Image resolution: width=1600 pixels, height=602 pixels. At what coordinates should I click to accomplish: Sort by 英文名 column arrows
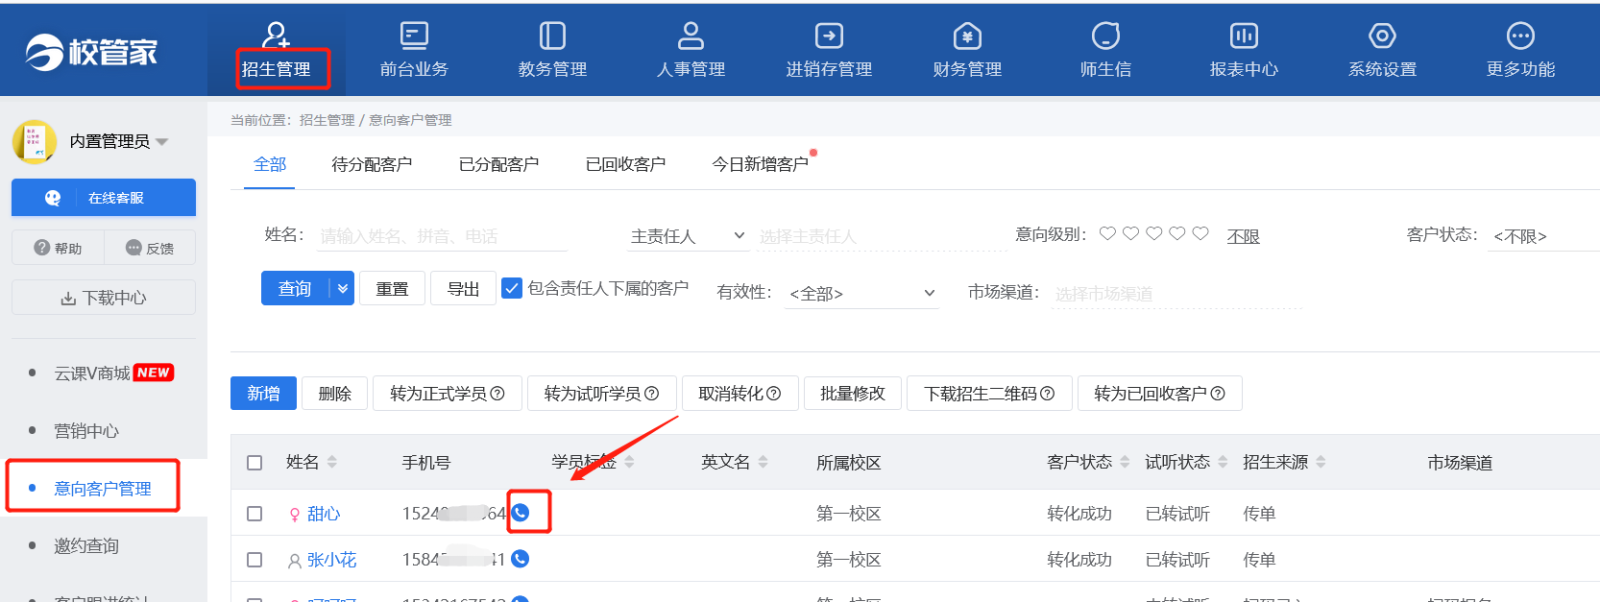[763, 462]
